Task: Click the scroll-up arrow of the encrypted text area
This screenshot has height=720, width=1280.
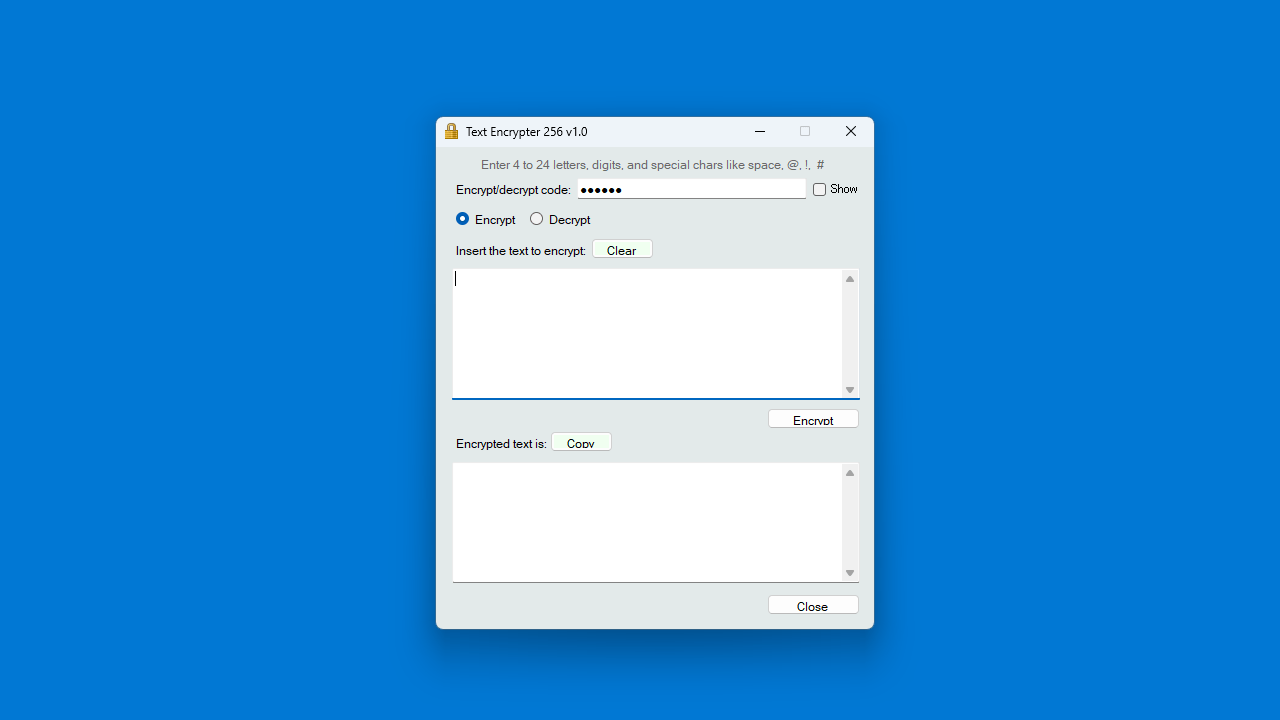Action: [x=849, y=473]
